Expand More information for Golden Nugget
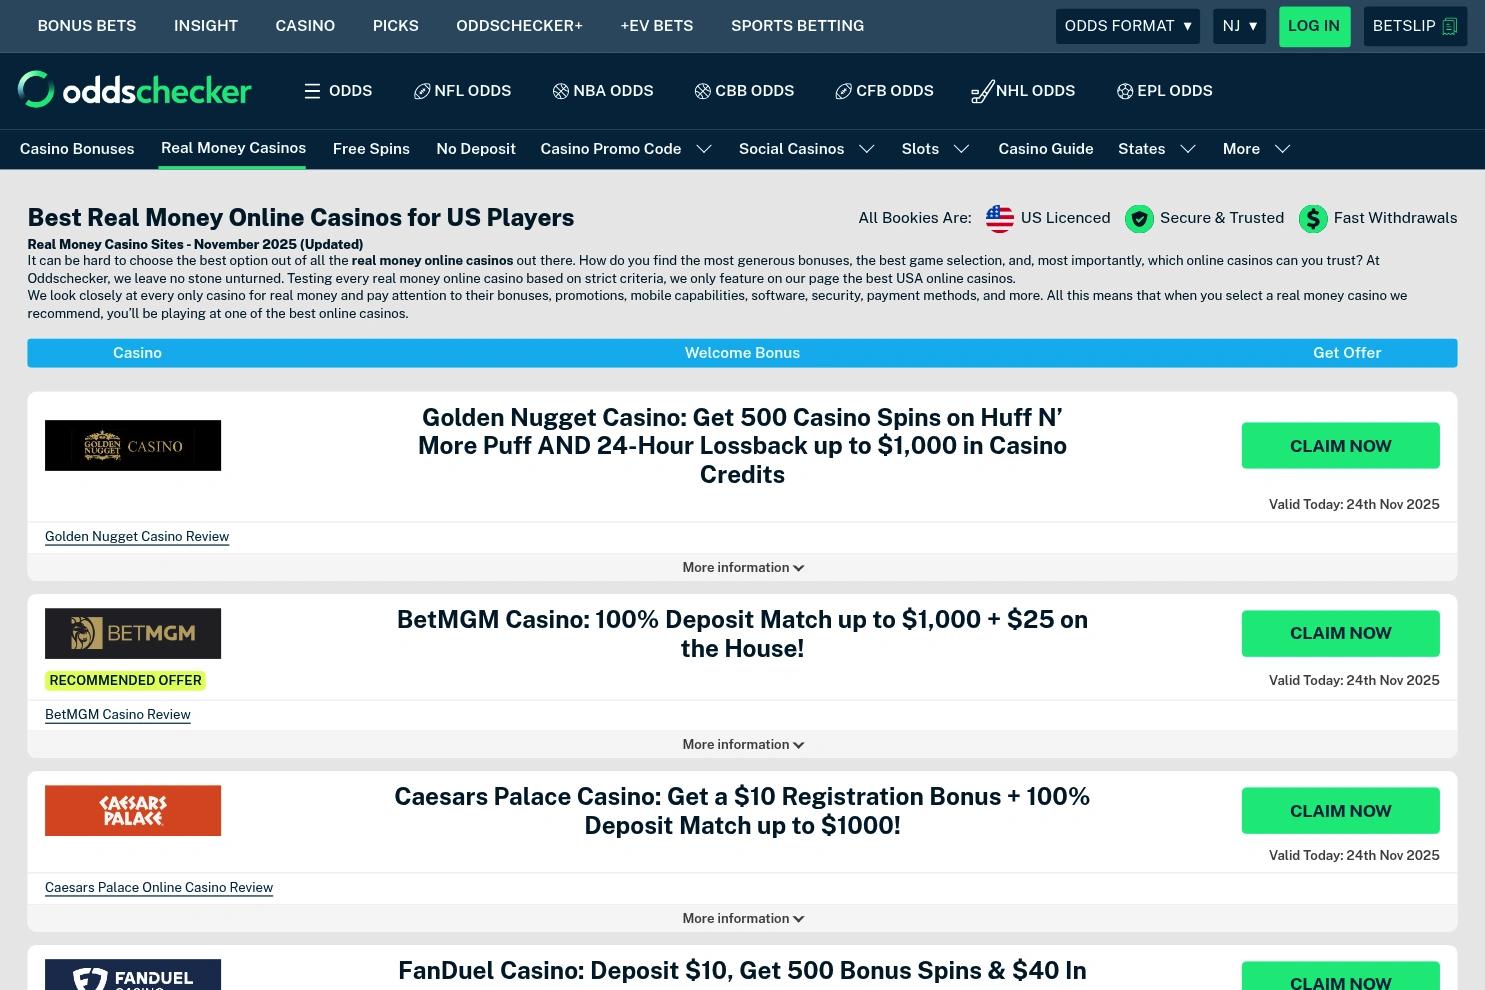This screenshot has height=990, width=1485. pos(743,567)
